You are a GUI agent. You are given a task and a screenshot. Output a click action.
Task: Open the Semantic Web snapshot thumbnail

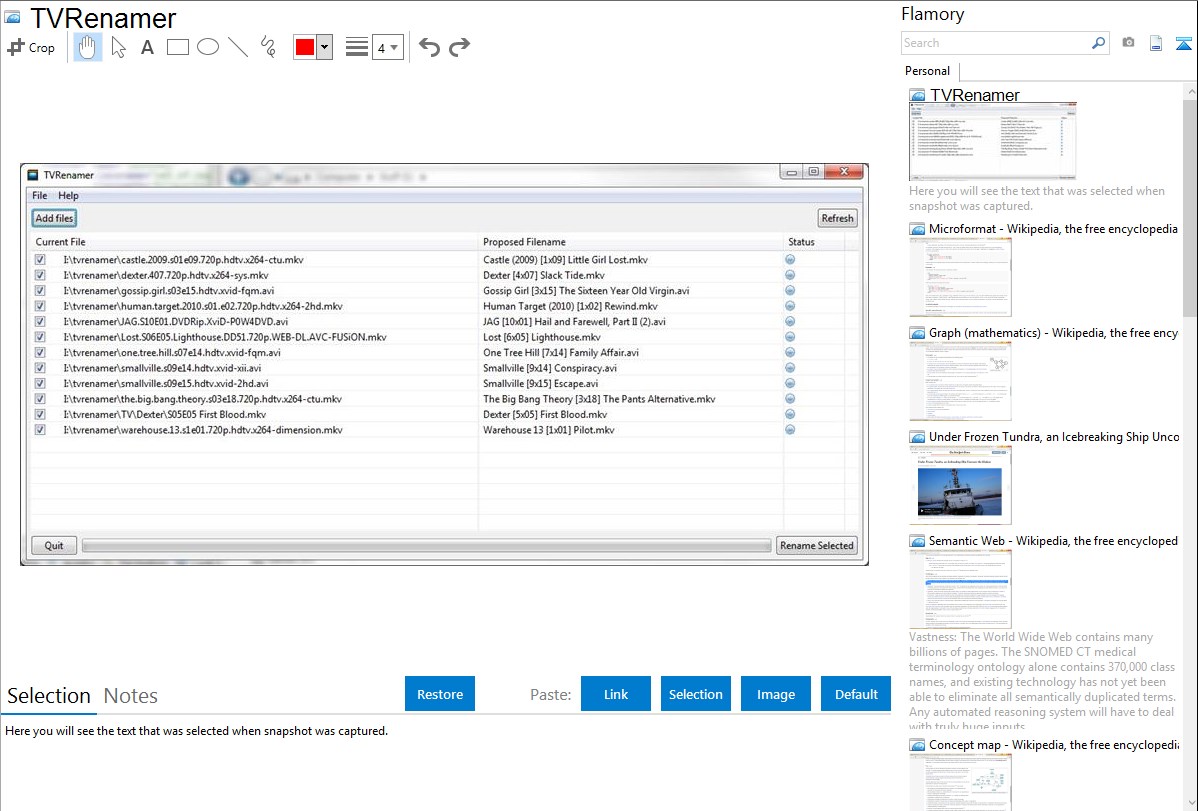coord(960,589)
